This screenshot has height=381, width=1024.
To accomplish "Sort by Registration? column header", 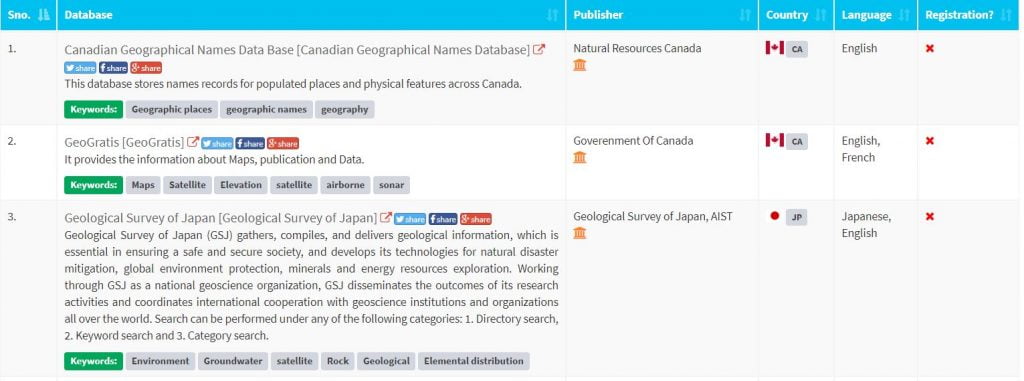I will tap(968, 15).
